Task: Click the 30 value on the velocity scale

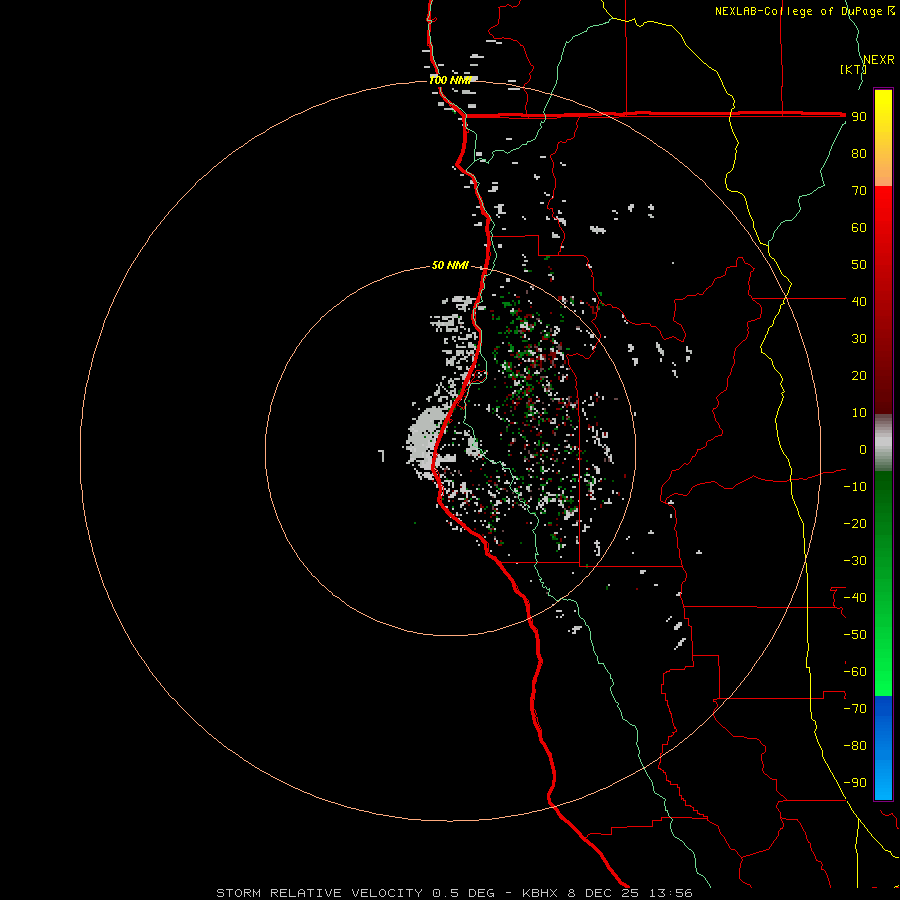Action: 859,339
